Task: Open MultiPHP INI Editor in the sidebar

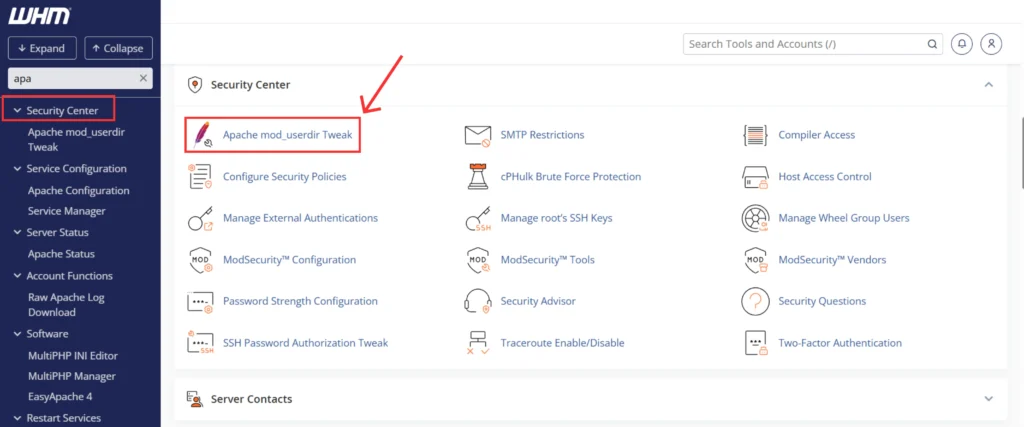Action: [x=72, y=356]
